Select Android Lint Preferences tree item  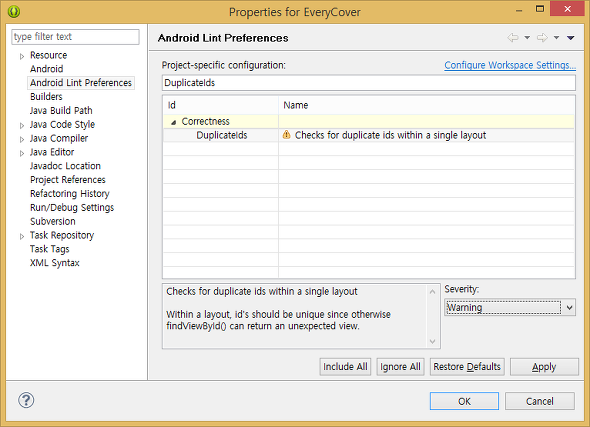click(x=81, y=83)
